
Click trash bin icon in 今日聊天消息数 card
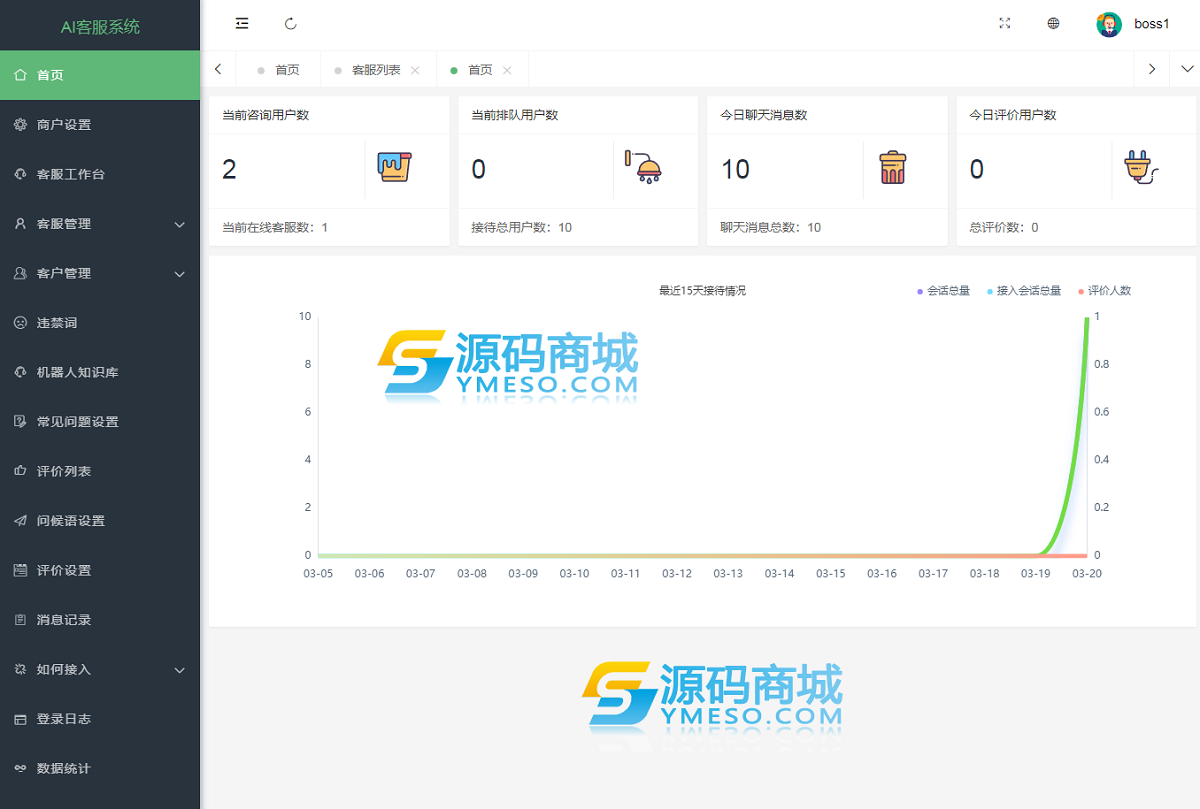click(x=893, y=167)
